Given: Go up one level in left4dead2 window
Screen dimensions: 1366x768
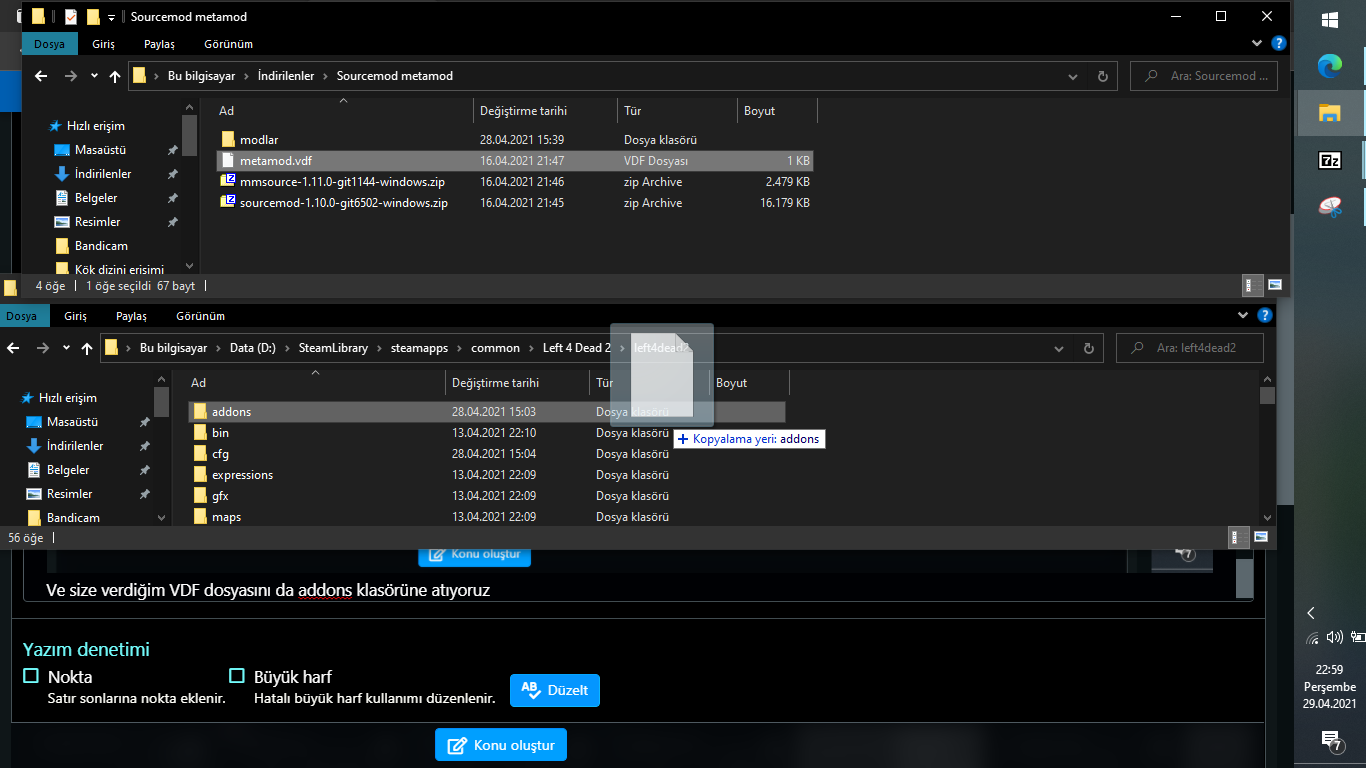Looking at the screenshot, I should (x=87, y=348).
